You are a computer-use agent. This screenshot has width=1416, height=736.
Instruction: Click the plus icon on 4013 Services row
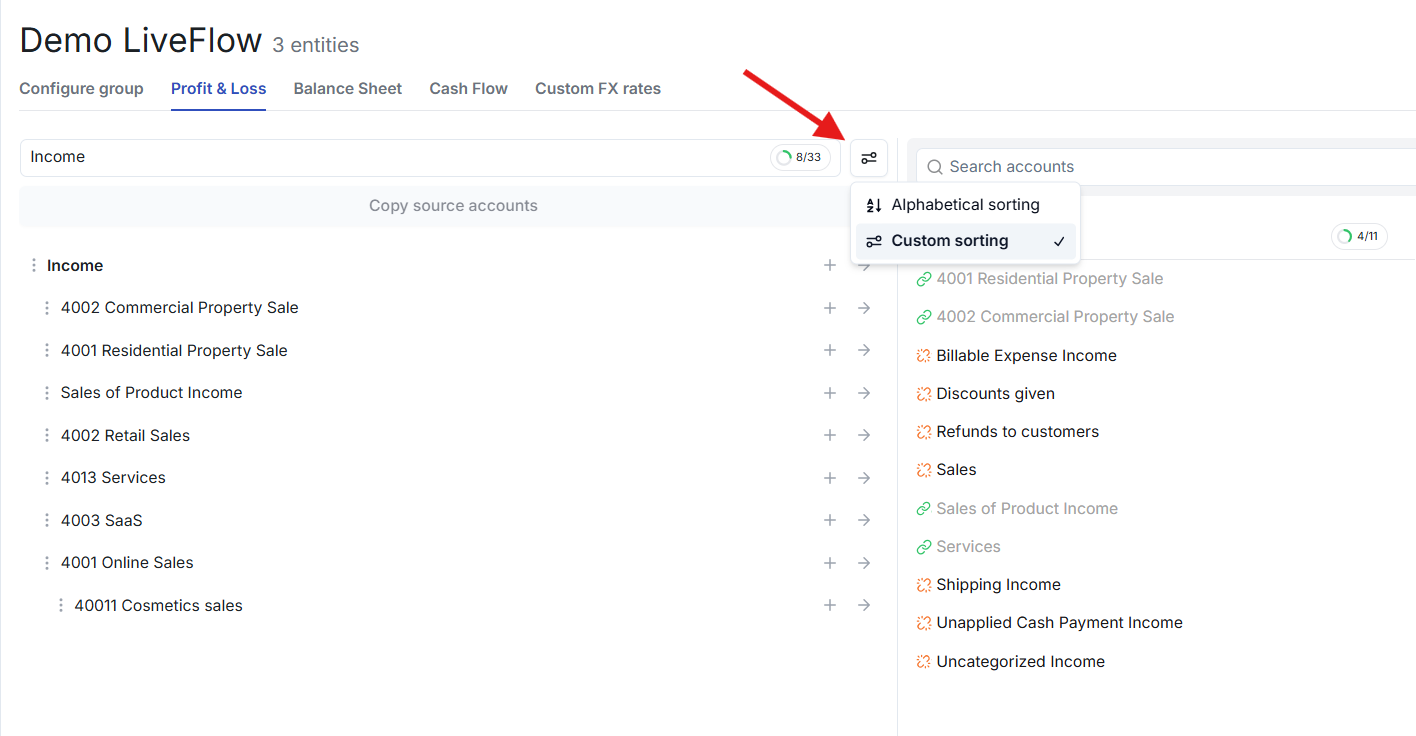click(x=830, y=478)
